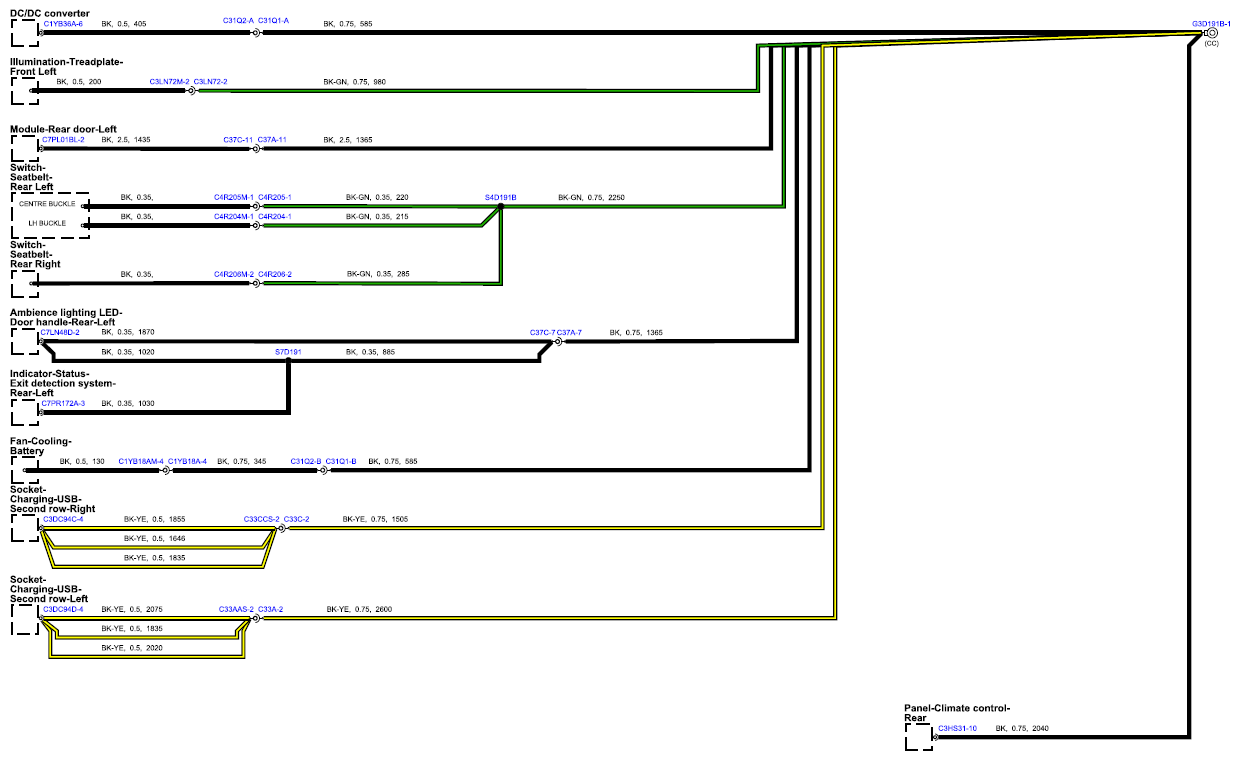
Task: Click ground point G3D191B-1 label
Action: 1211,22
